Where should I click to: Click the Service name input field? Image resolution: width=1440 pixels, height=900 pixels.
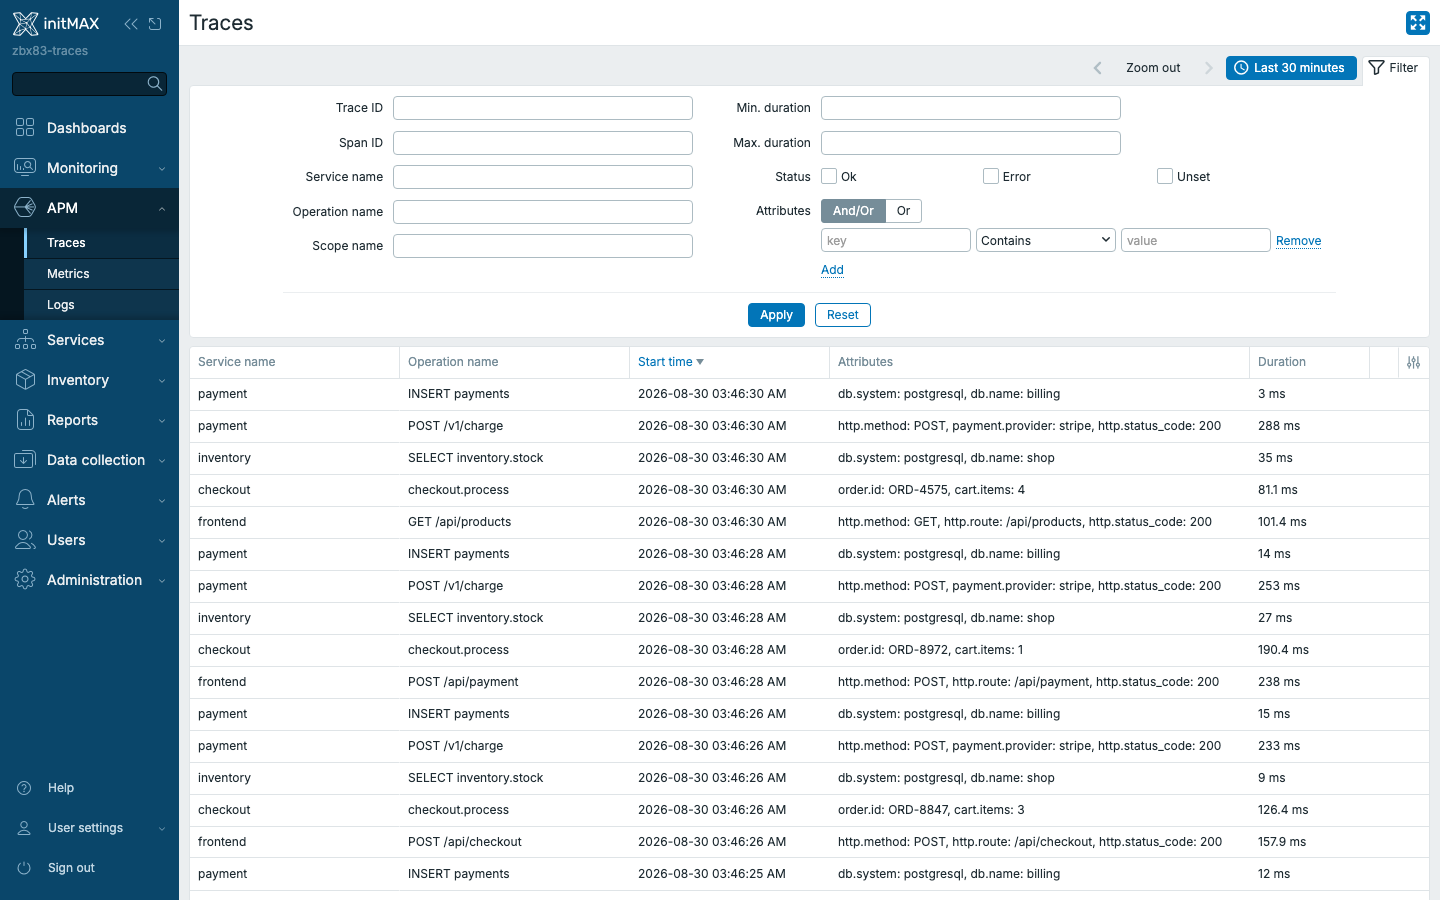tap(543, 177)
